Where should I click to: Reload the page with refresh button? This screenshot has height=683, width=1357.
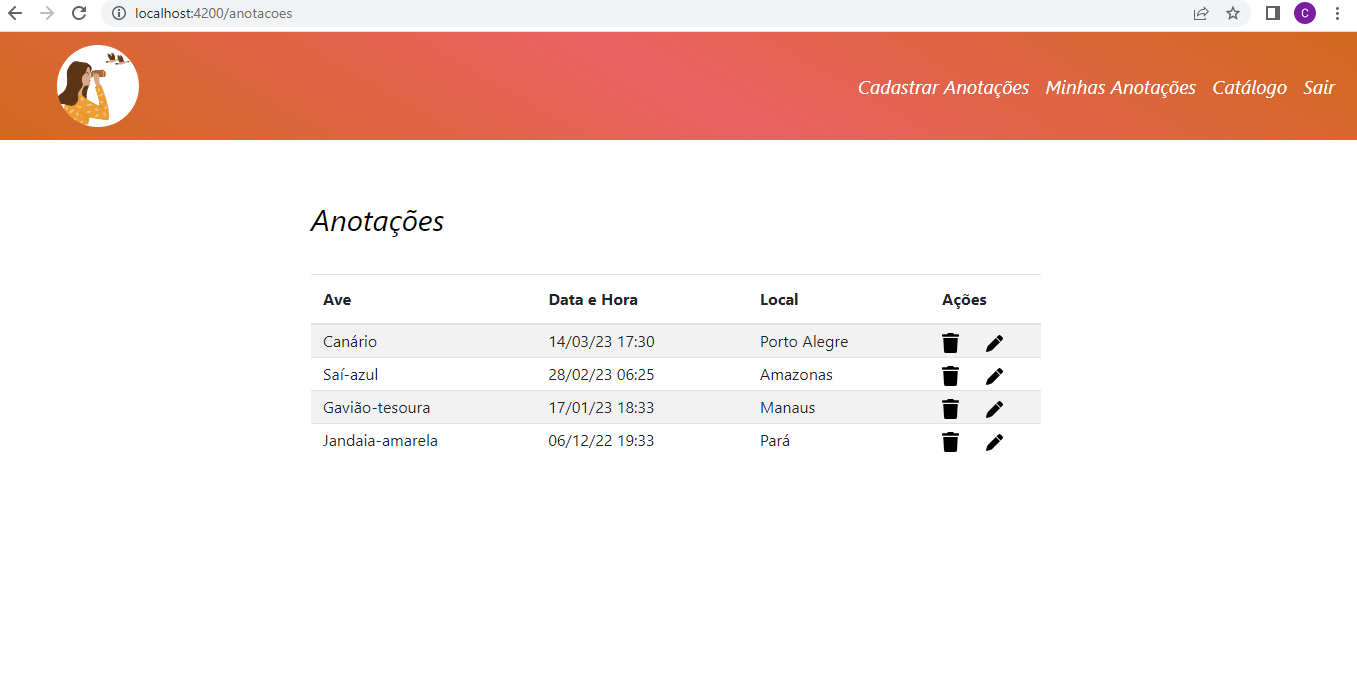(x=78, y=14)
